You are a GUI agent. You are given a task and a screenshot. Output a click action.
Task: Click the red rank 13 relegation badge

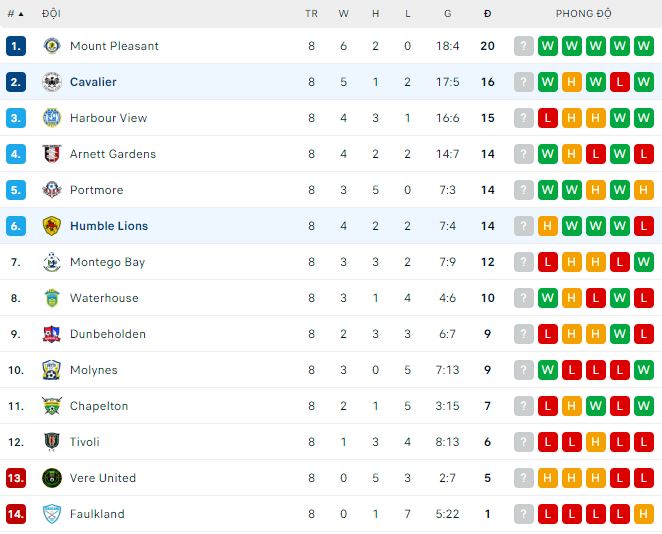tap(15, 478)
